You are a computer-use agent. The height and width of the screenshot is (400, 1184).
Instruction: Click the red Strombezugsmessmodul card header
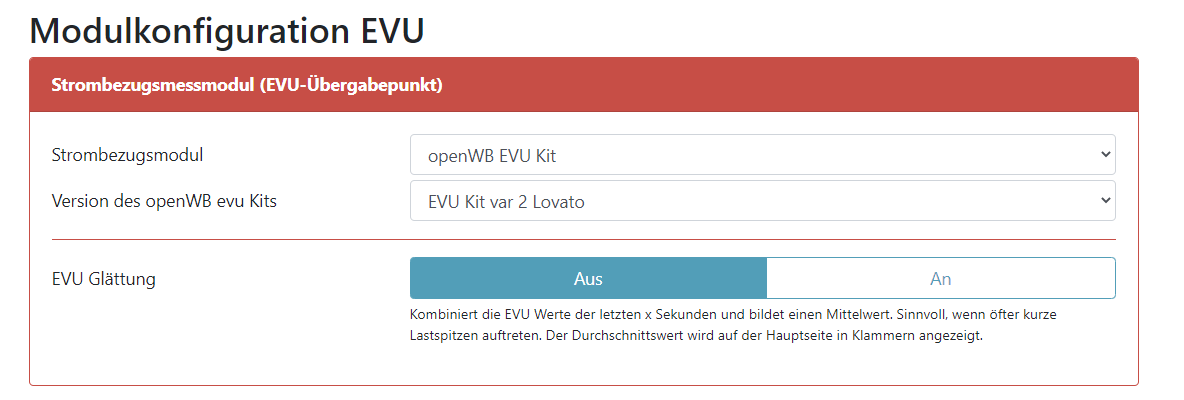[x=584, y=85]
